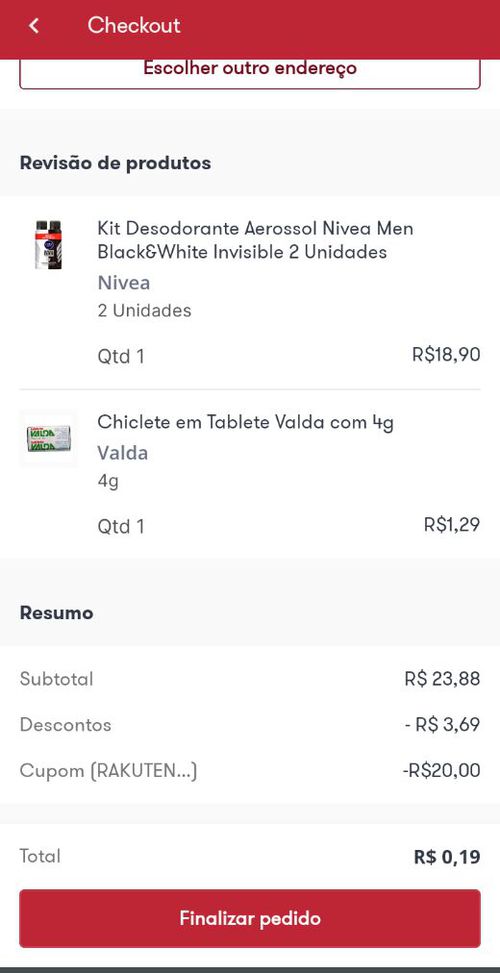The width and height of the screenshot is (500, 973).
Task: Click the Descontos - R$ 3,69 amount
Action: (x=442, y=725)
